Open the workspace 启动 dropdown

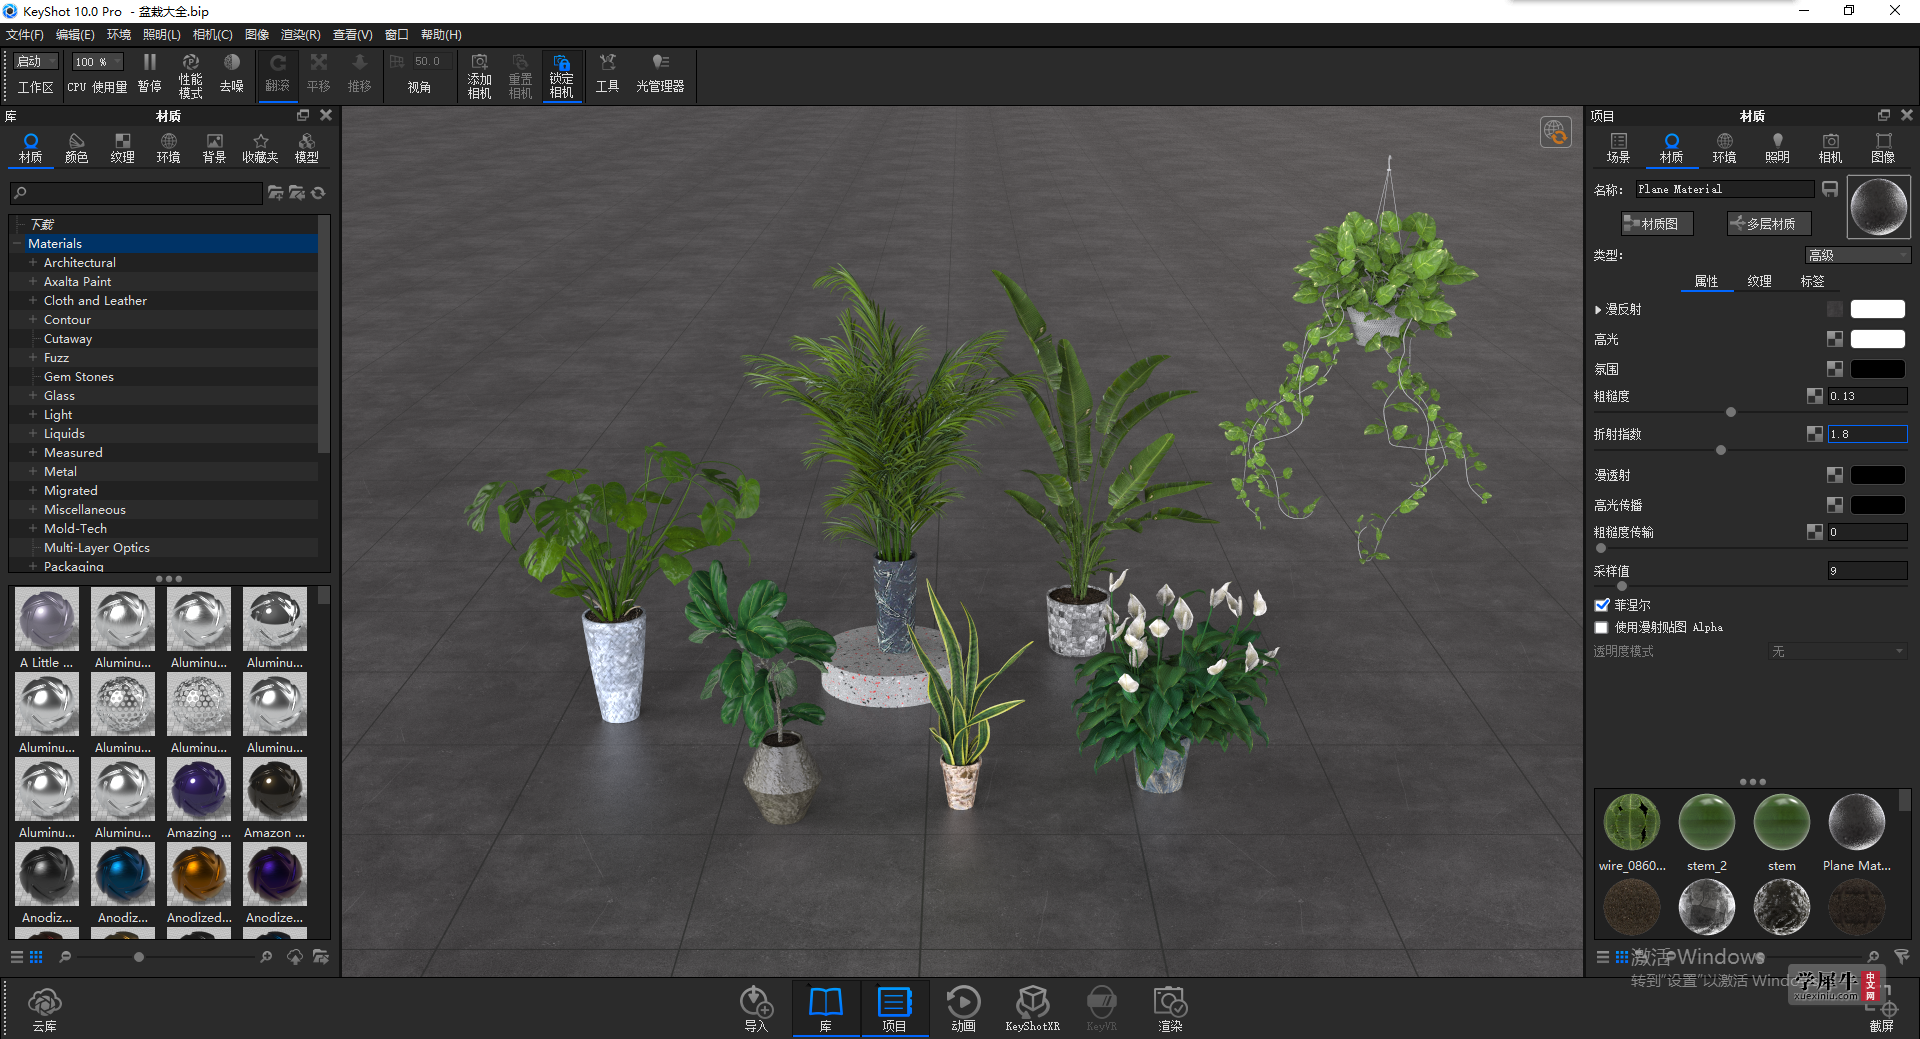pyautogui.click(x=37, y=61)
